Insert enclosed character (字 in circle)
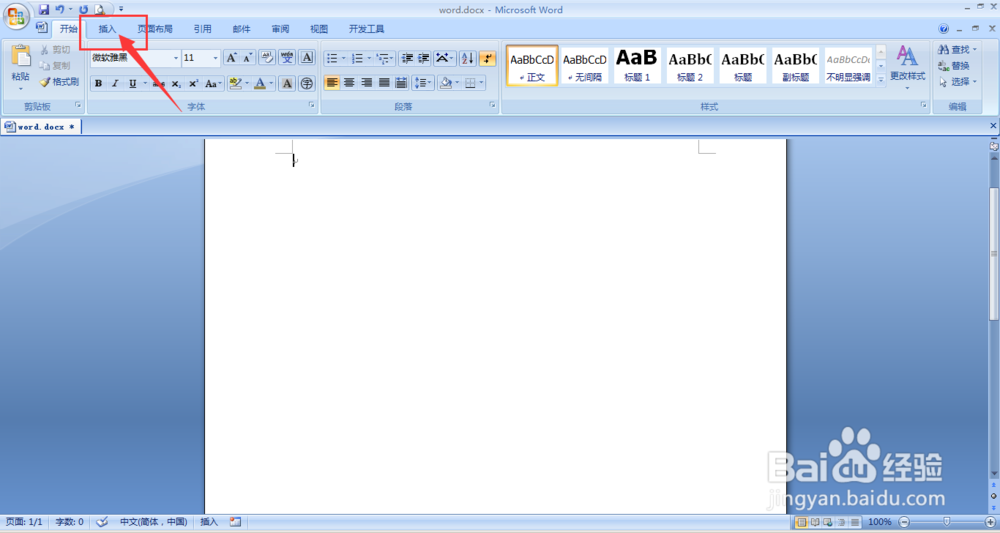This screenshot has width=1000, height=533. pyautogui.click(x=307, y=84)
